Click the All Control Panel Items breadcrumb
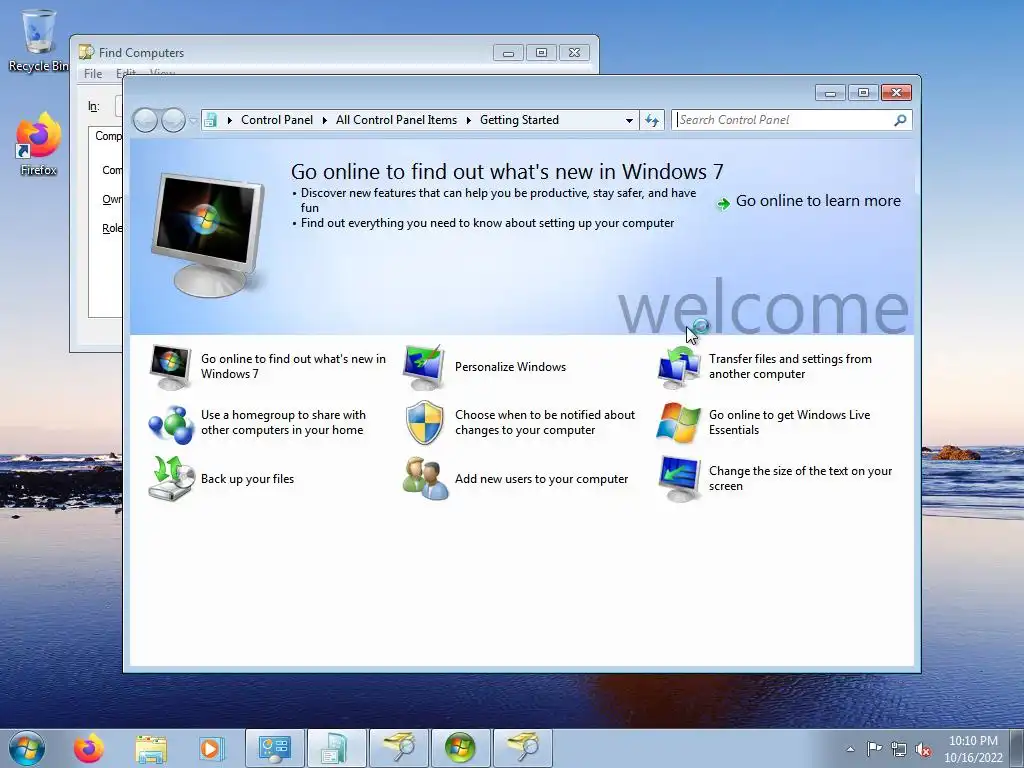Viewport: 1024px width, 768px height. pyautogui.click(x=396, y=120)
